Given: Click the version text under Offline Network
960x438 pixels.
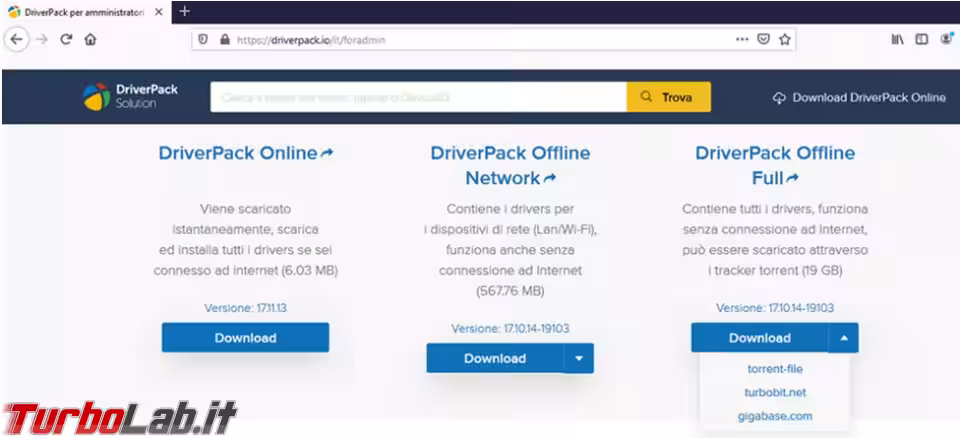Looking at the screenshot, I should tap(510, 329).
